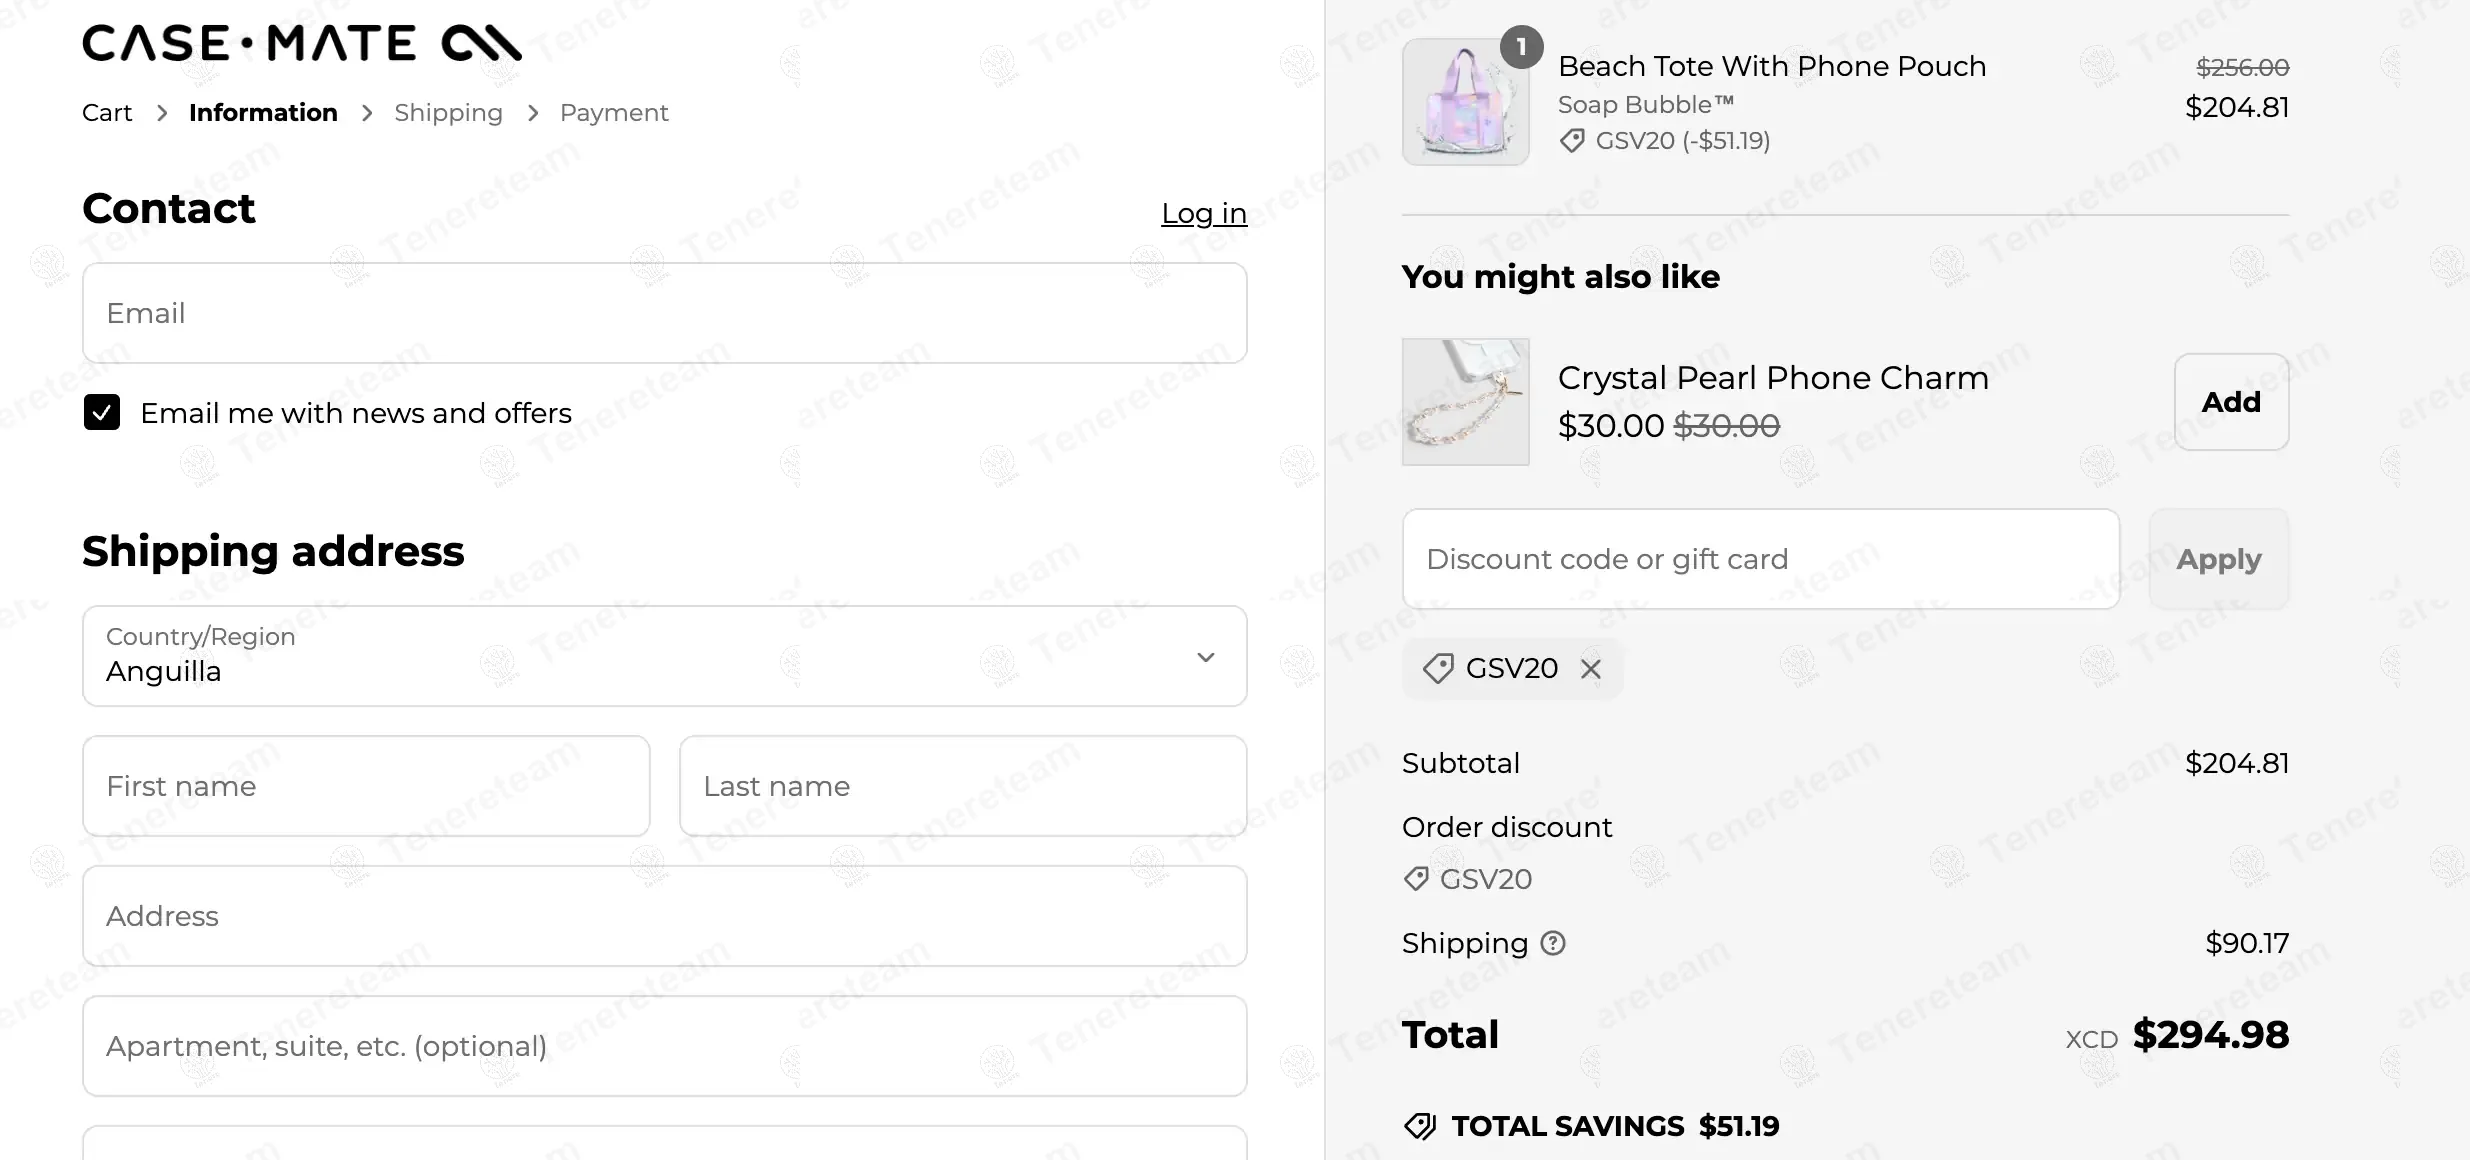The image size is (2470, 1160).
Task: Click the quantity badge on tote image
Action: point(1521,47)
